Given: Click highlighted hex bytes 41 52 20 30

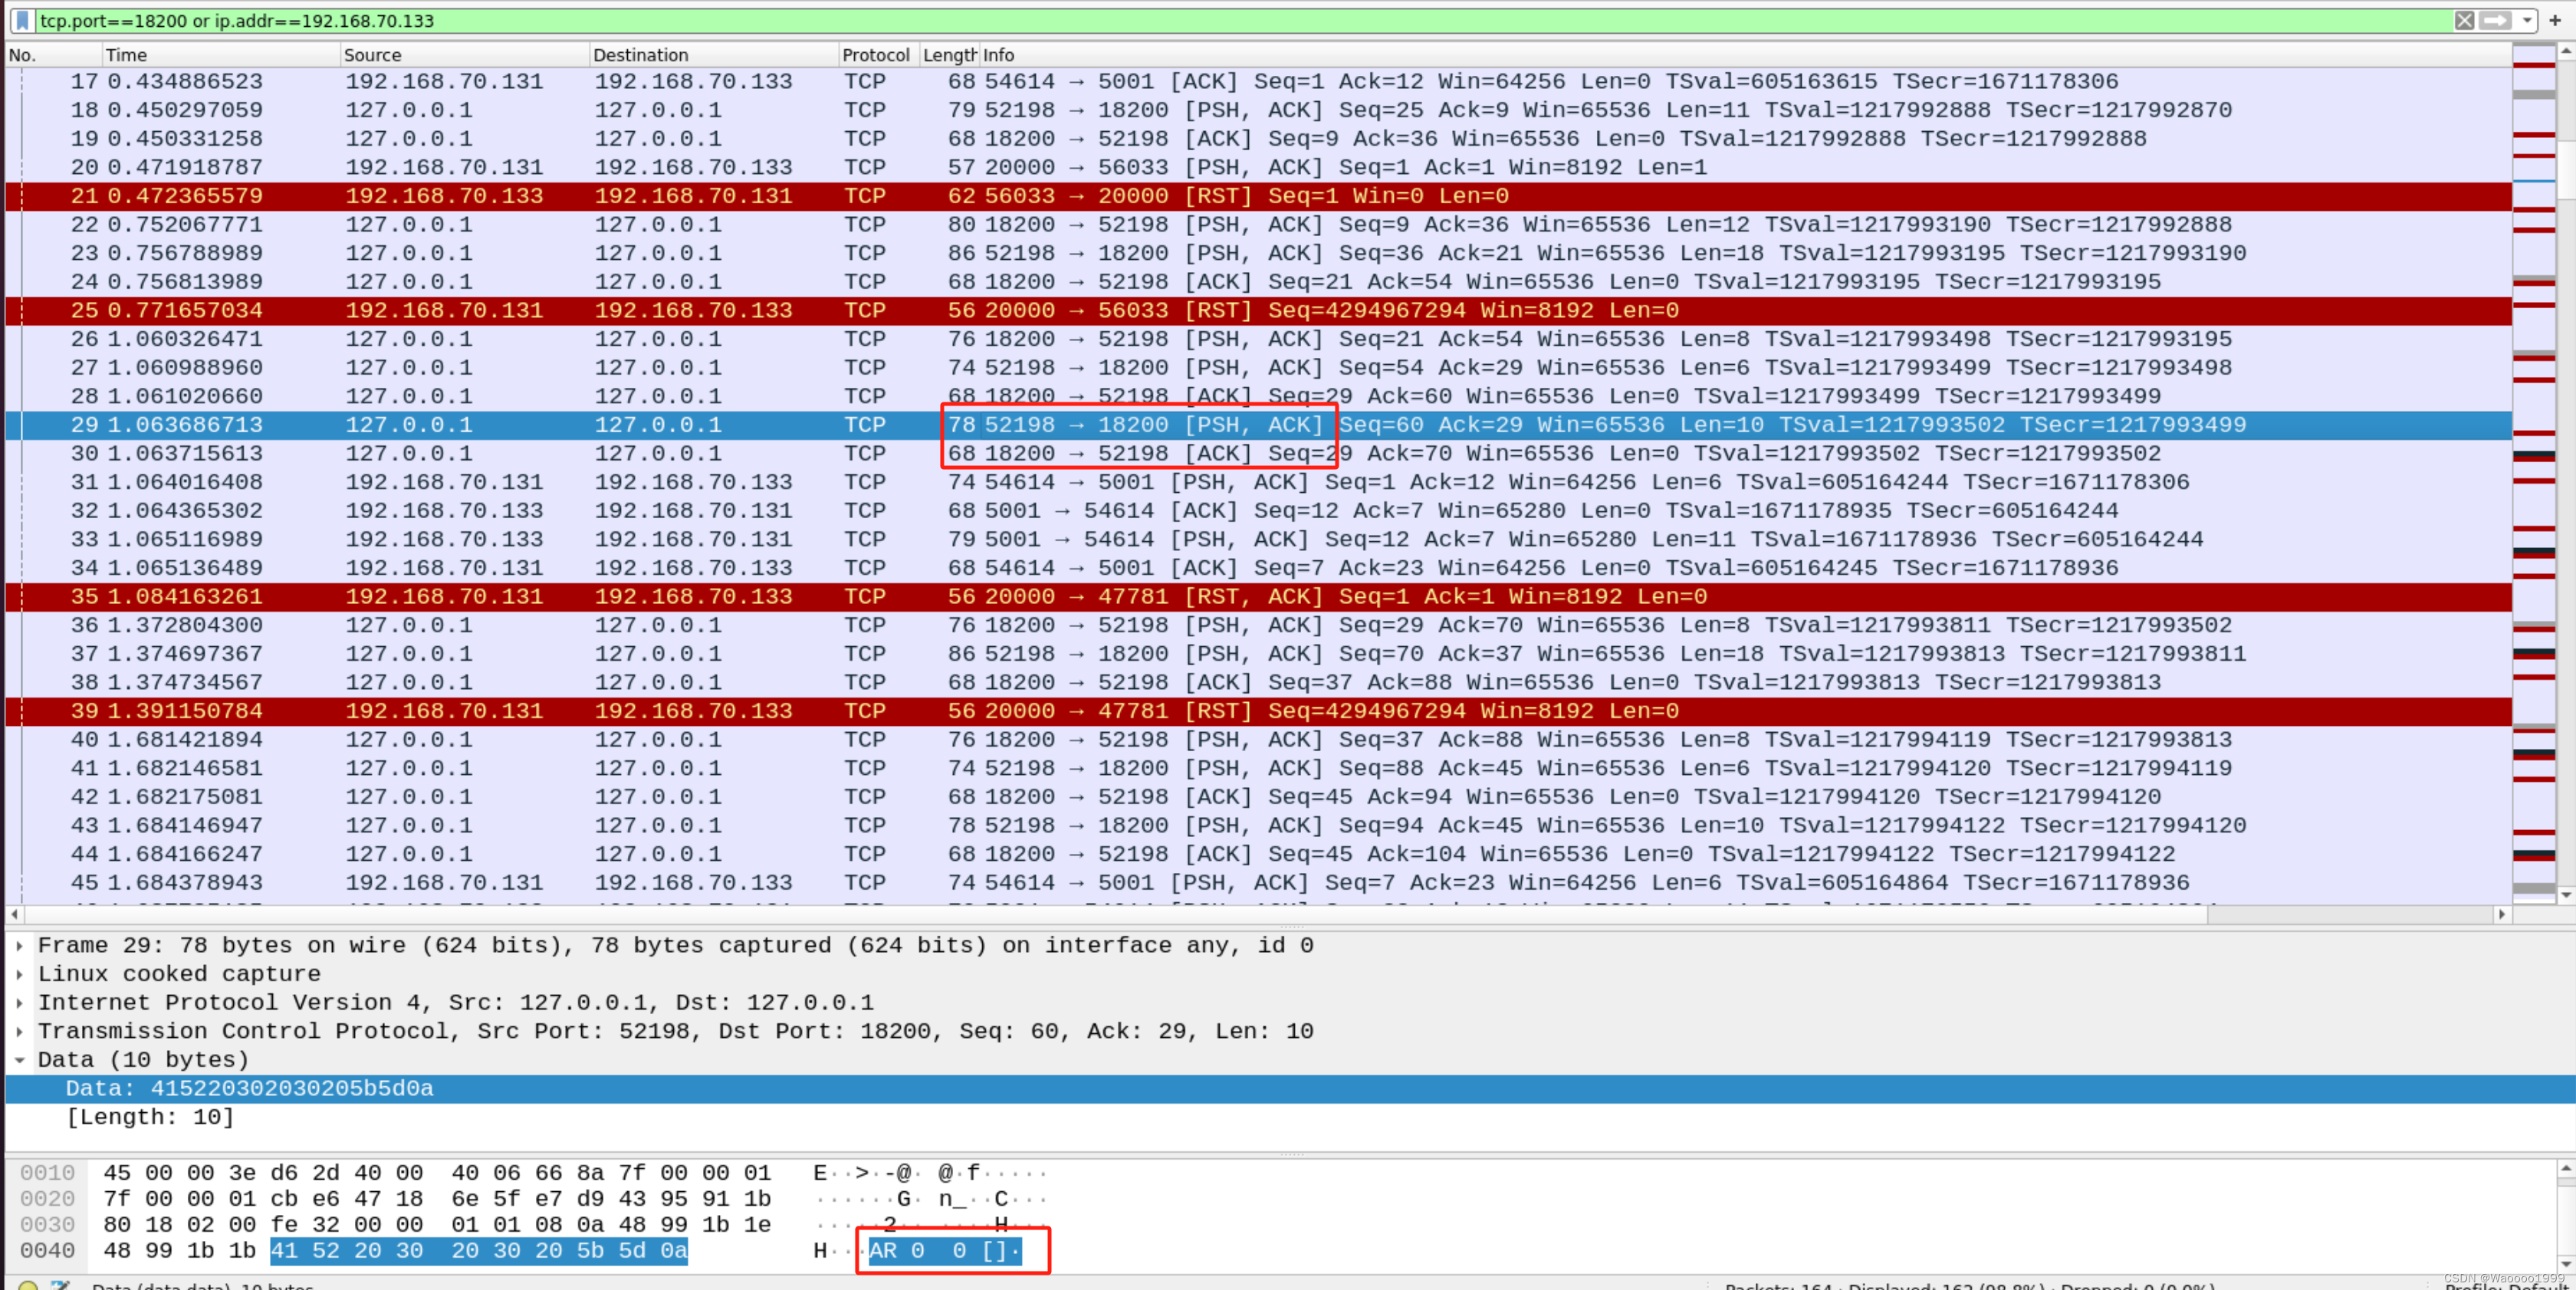Looking at the screenshot, I should pyautogui.click(x=347, y=1251).
